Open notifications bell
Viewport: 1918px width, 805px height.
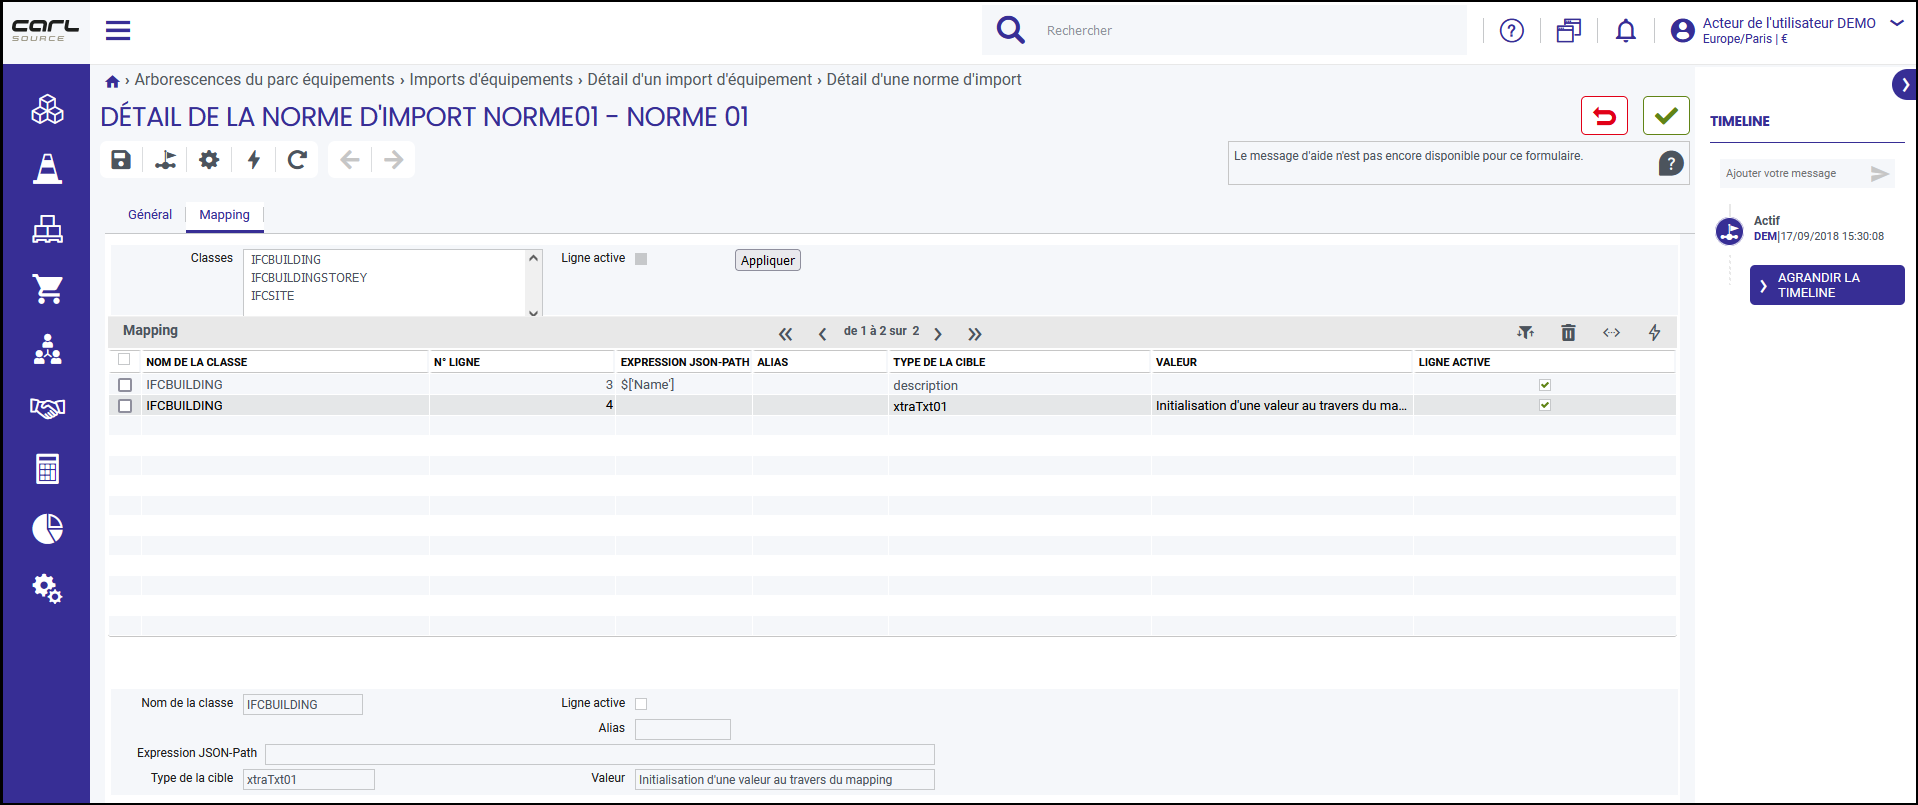pyautogui.click(x=1626, y=31)
